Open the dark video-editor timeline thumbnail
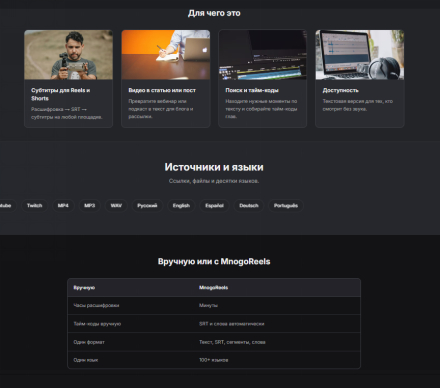440x388 pixels. tap(263, 55)
